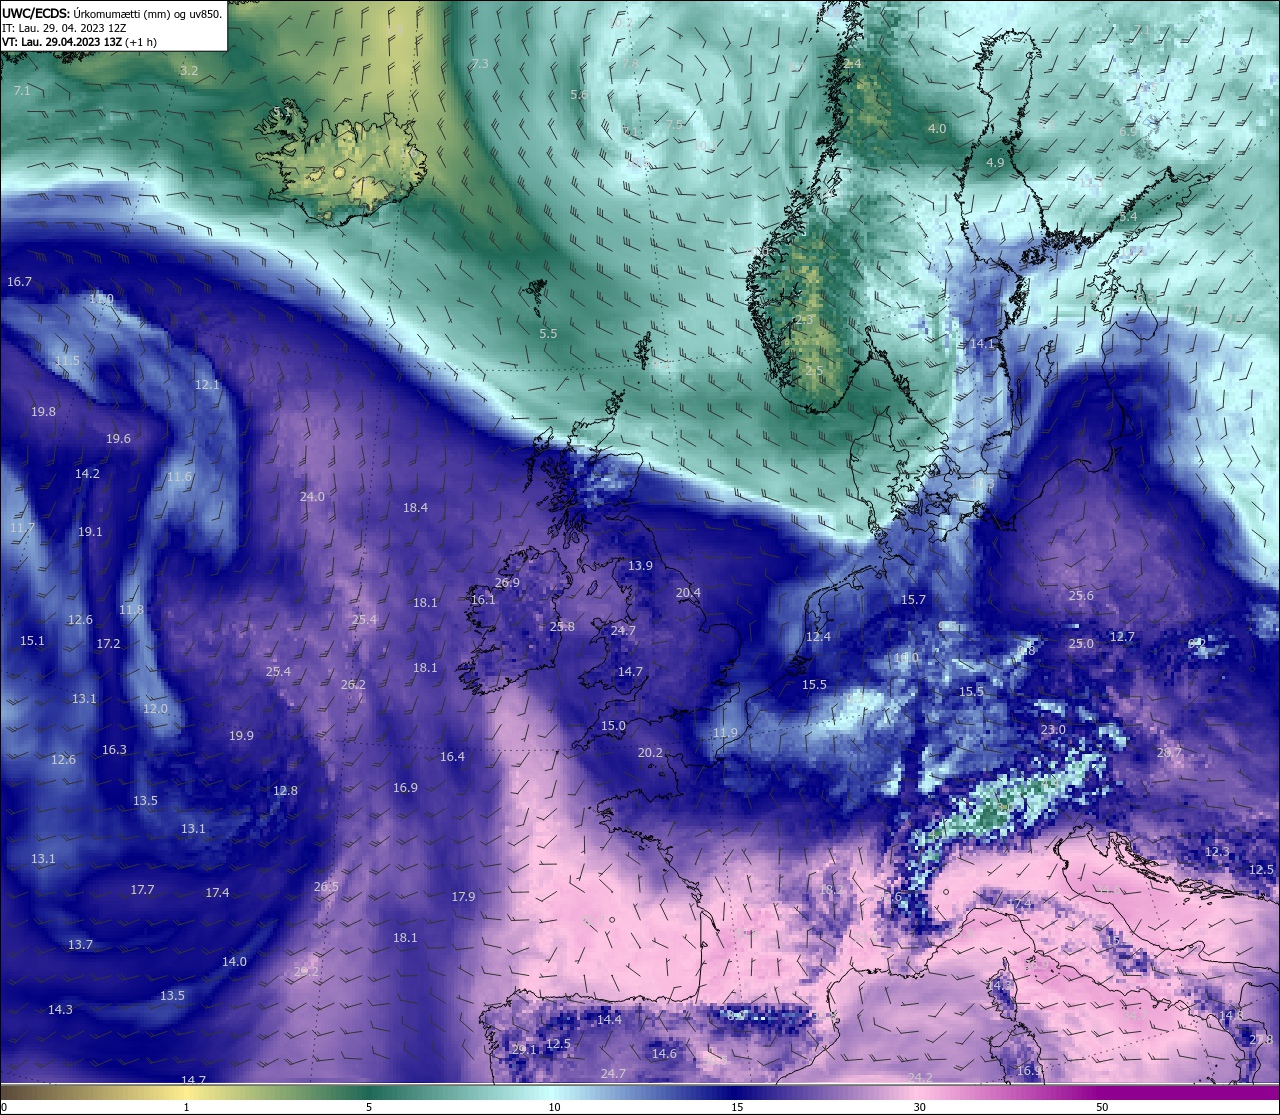Viewport: 1280px width, 1115px height.
Task: Click the 14.3 value label
Action: pyautogui.click(x=60, y=1010)
